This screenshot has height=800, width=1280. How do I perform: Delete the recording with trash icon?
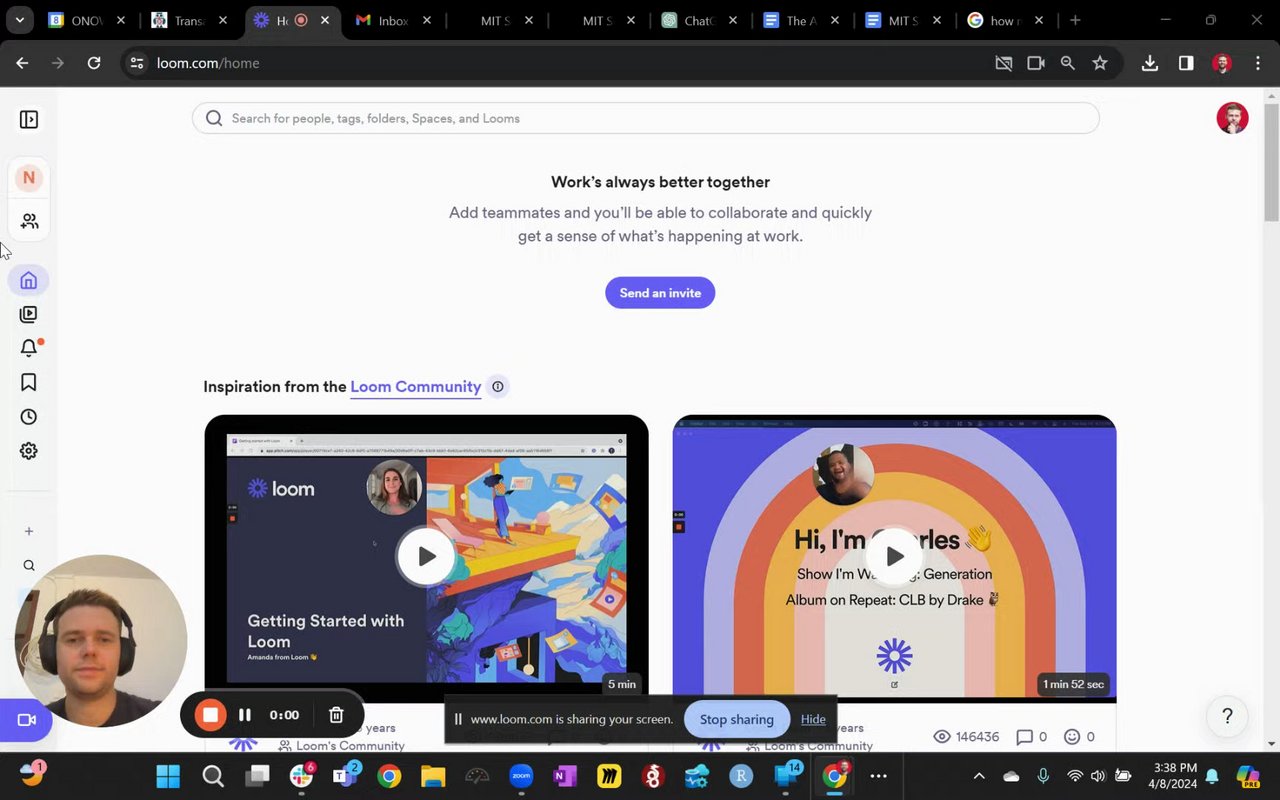[x=336, y=715]
